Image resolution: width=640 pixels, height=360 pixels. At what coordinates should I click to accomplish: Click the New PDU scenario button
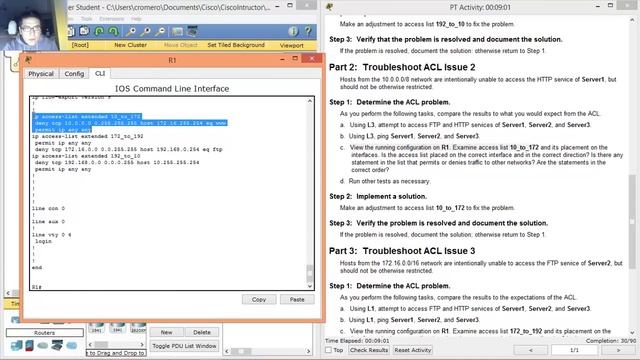[x=166, y=332]
